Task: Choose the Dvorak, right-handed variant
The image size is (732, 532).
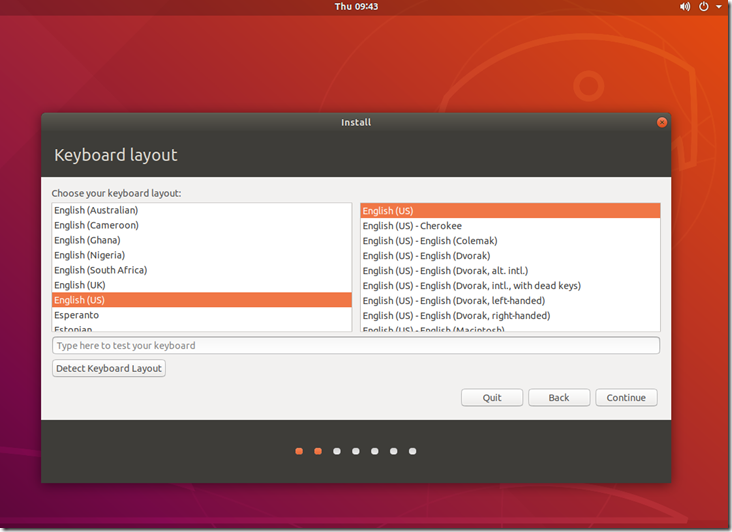Action: pyautogui.click(x=510, y=315)
